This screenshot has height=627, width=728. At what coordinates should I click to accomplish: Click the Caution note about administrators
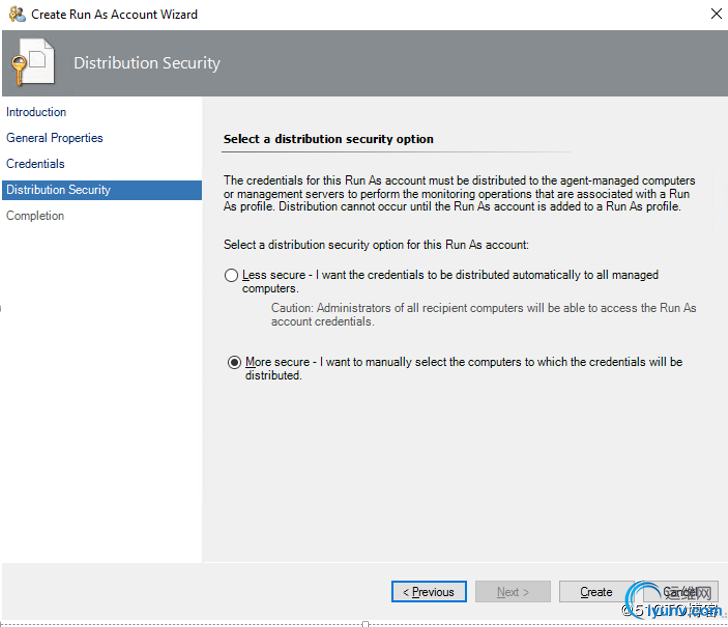click(x=483, y=315)
